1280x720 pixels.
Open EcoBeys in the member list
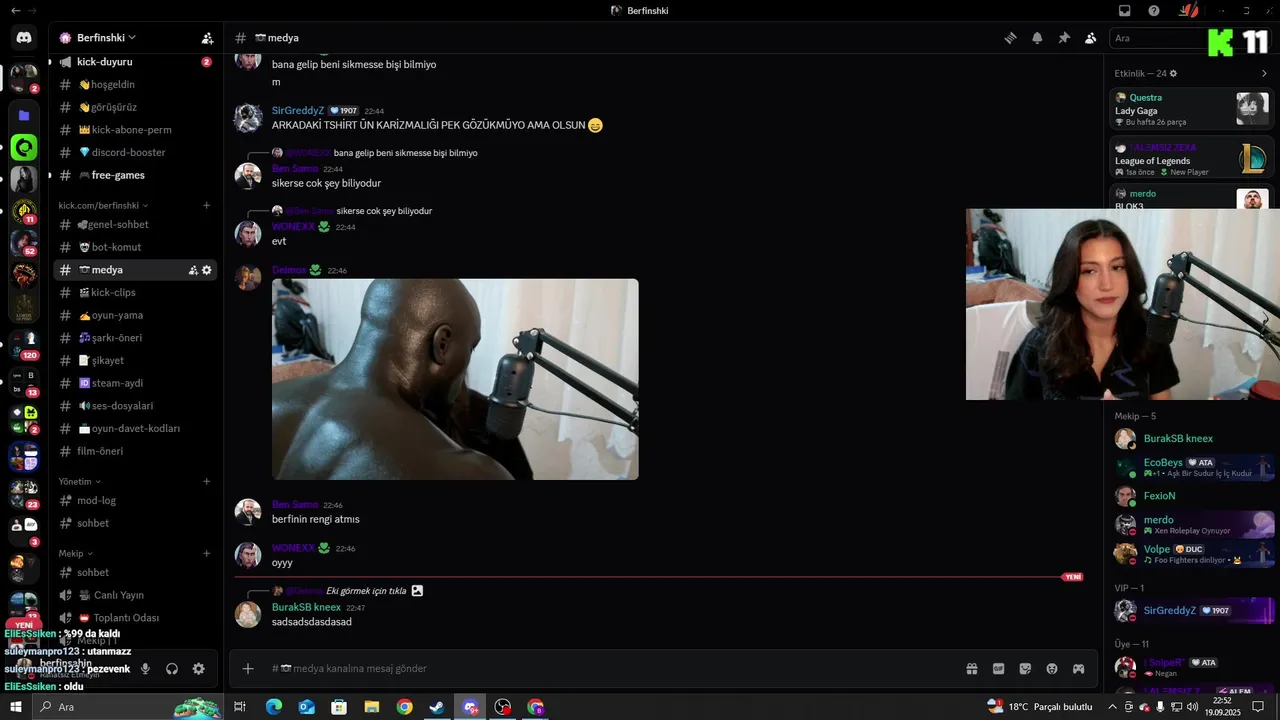click(1195, 467)
